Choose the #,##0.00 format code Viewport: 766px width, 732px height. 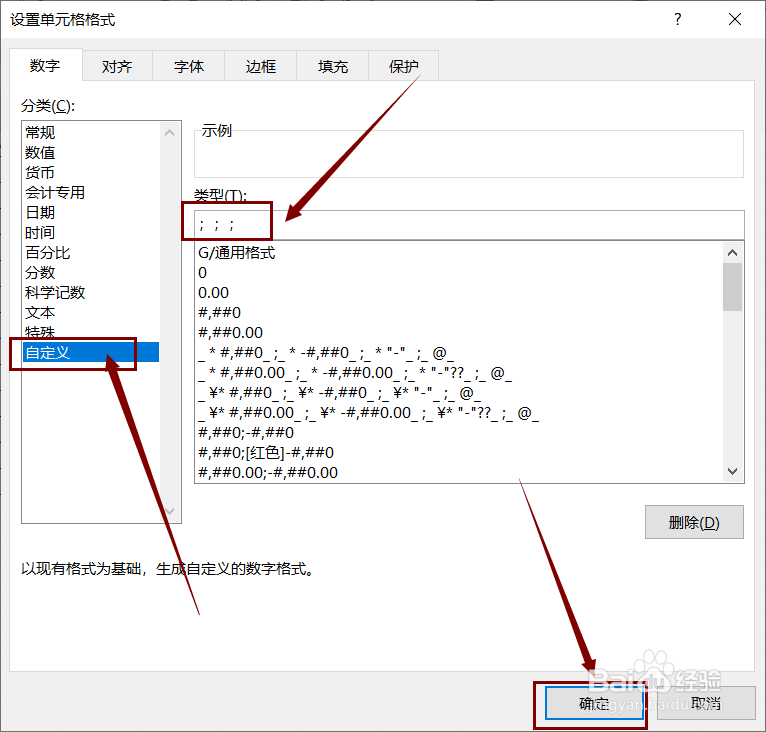(458, 333)
